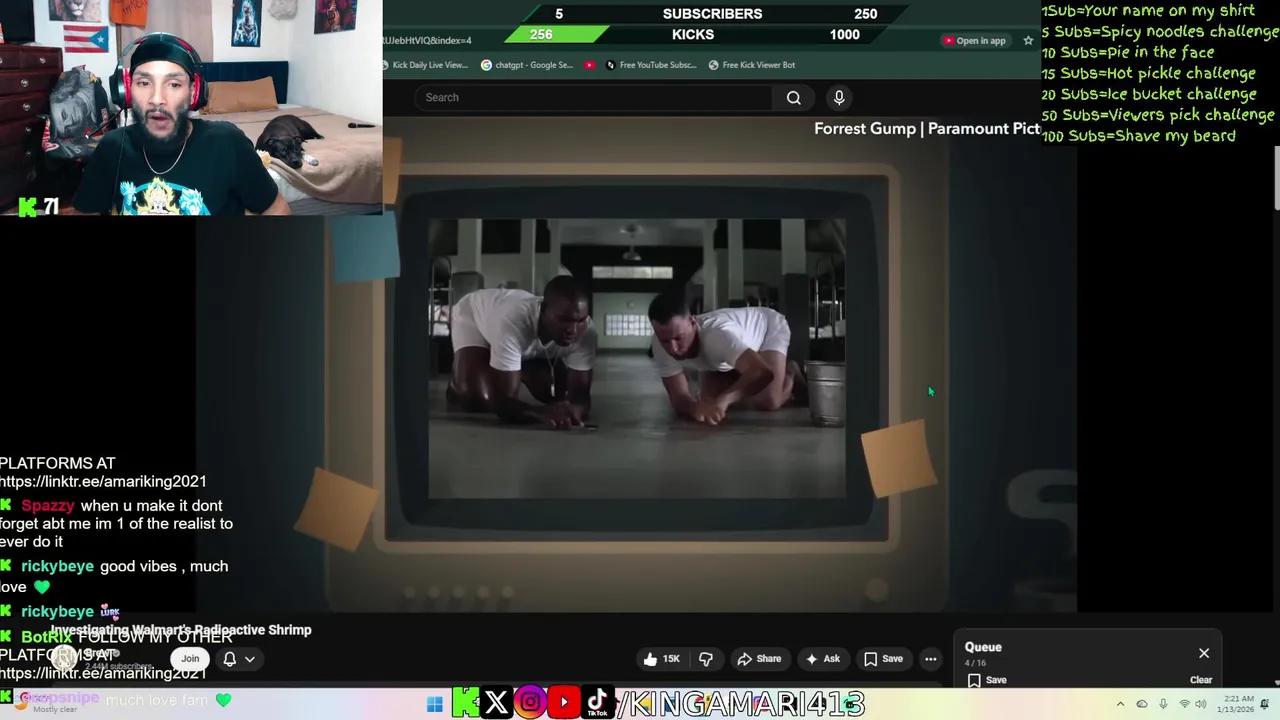Expand notification options dropdown arrow
Screen dimensions: 1280x720
click(250, 659)
